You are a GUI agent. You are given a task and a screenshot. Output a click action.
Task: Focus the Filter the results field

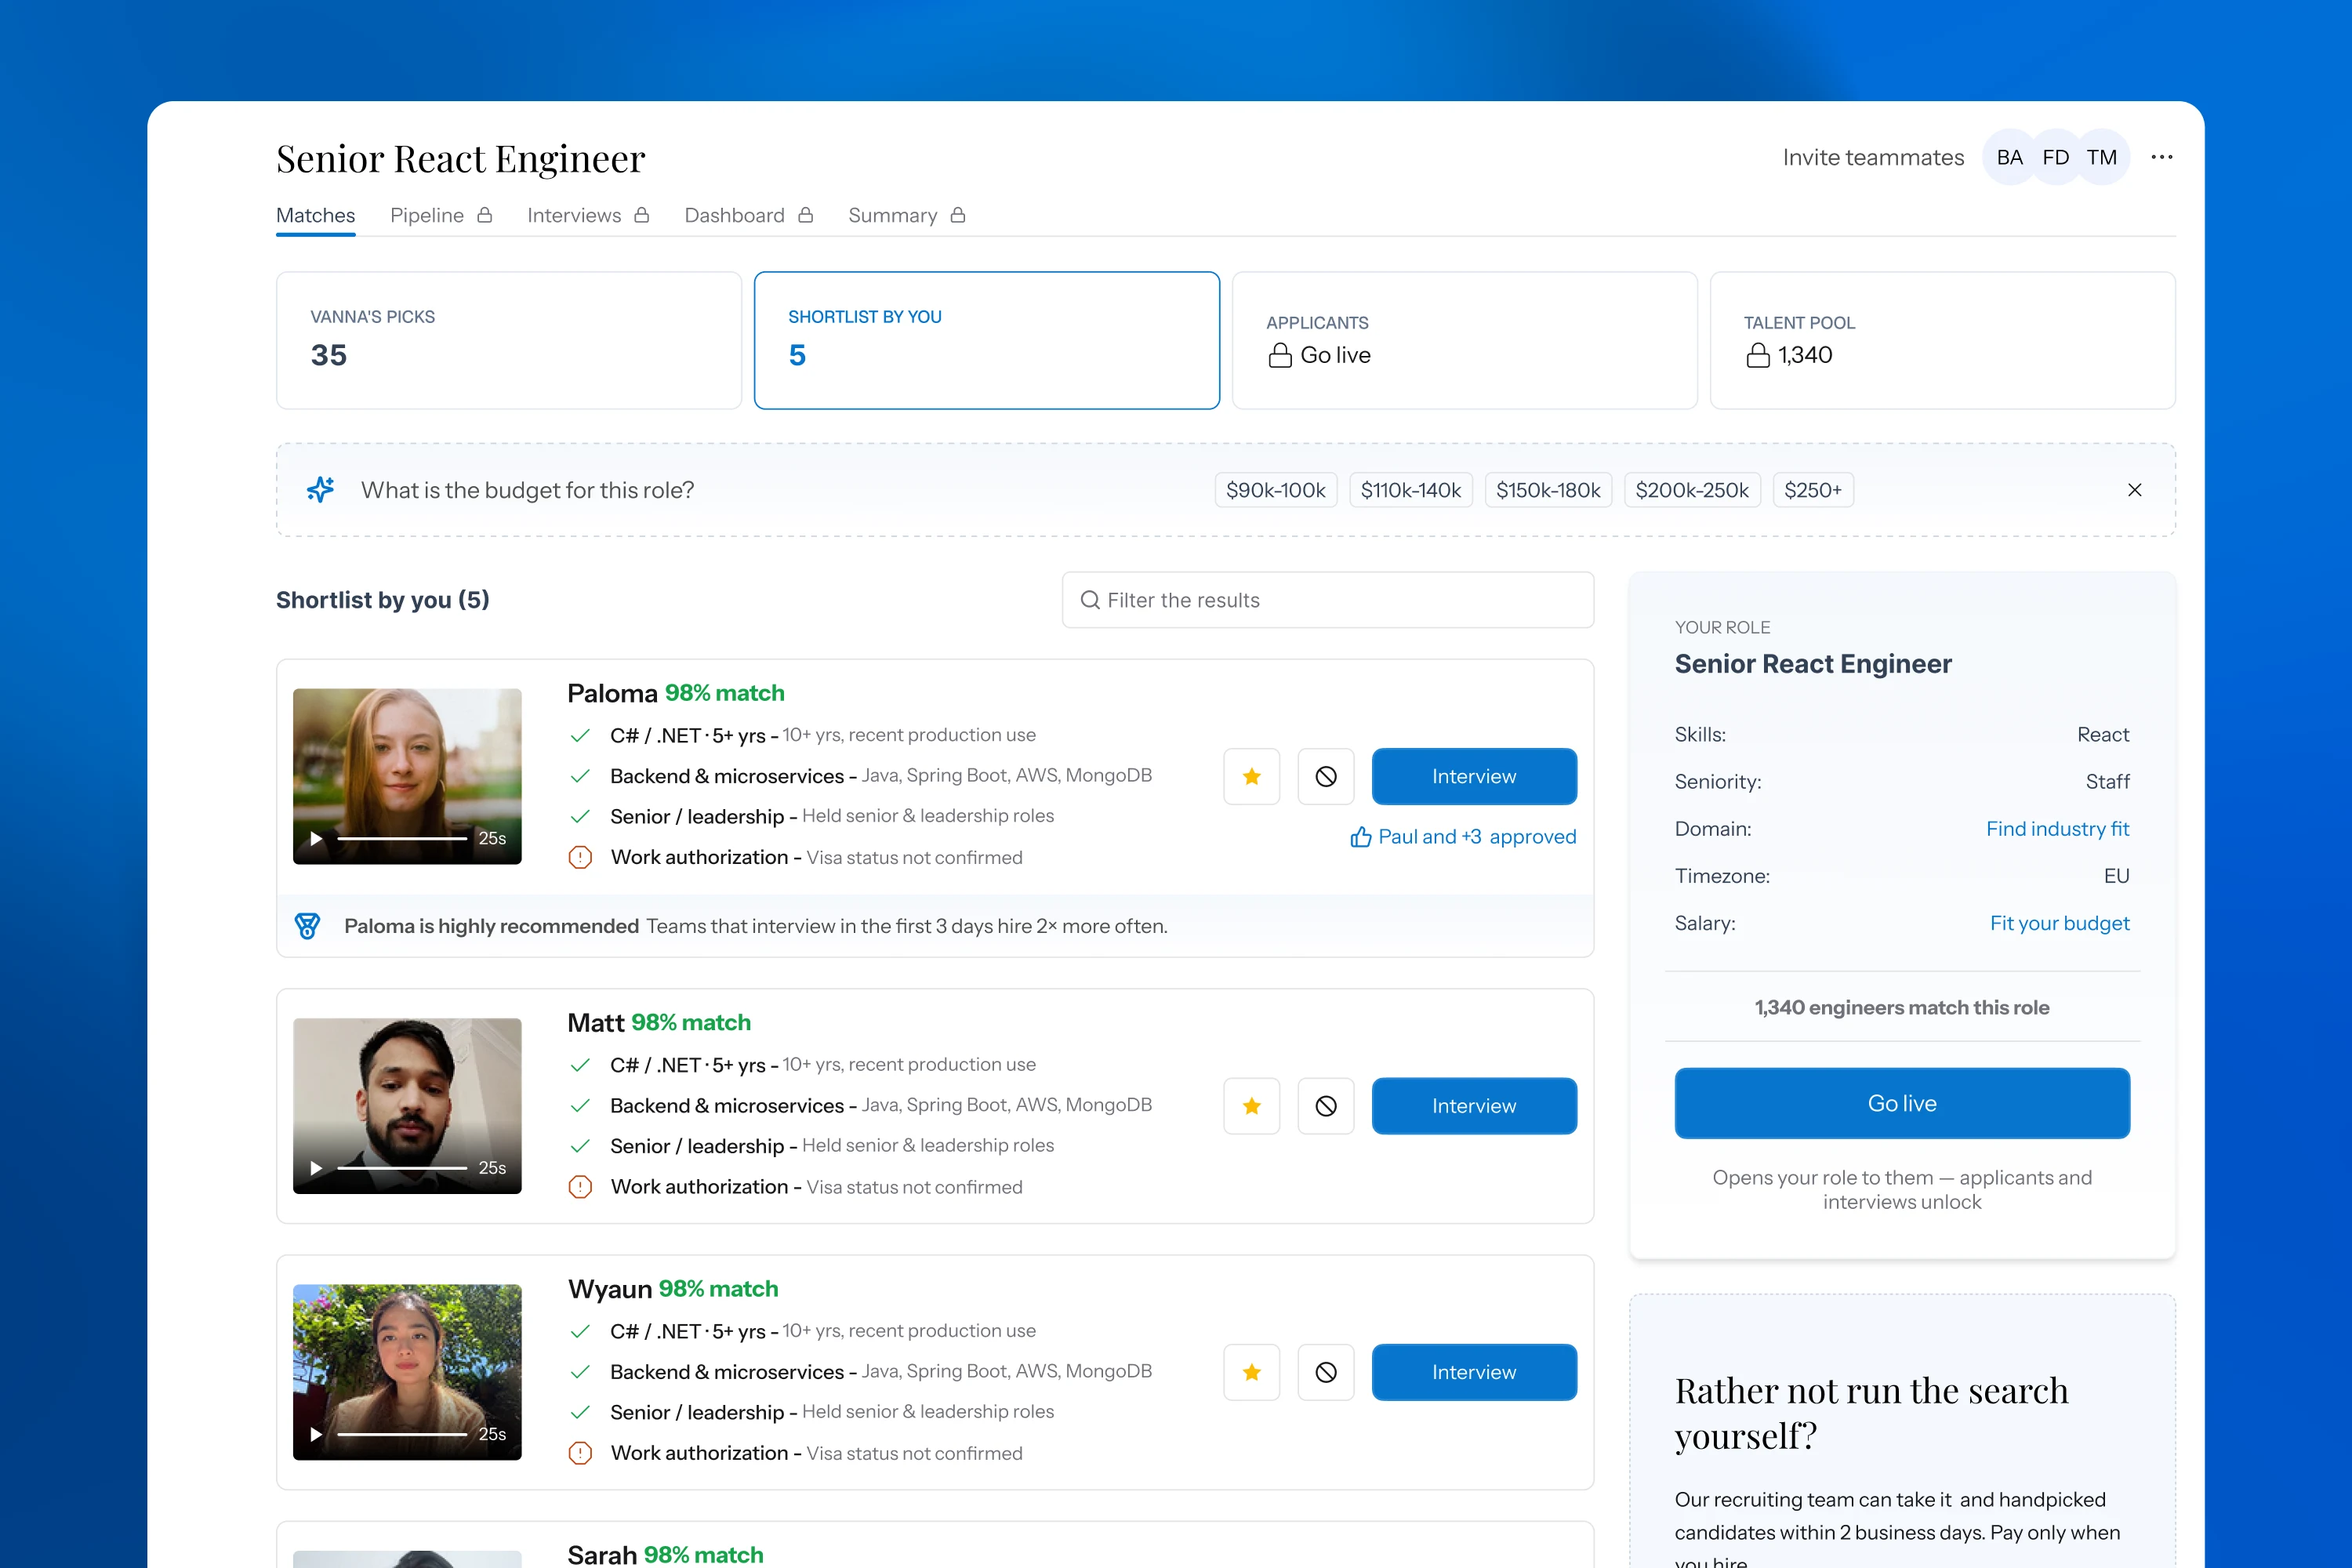tap(1328, 600)
